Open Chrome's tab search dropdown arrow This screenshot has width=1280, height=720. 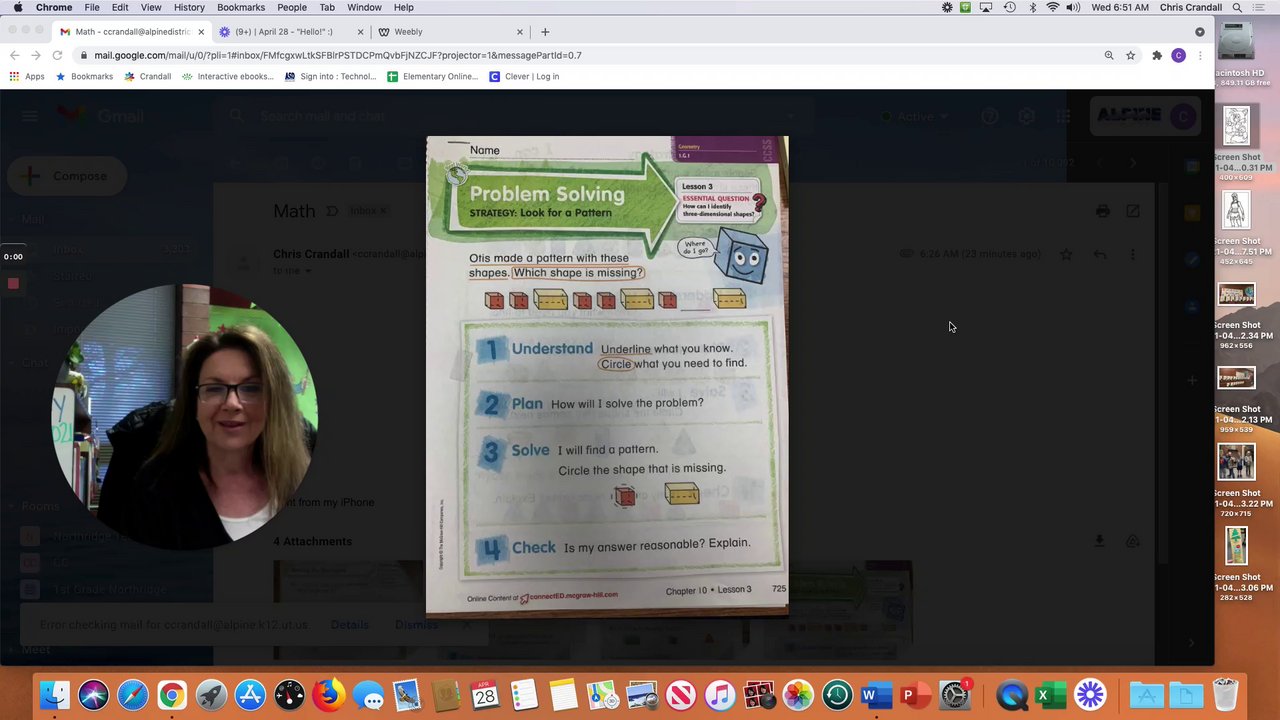[1200, 31]
